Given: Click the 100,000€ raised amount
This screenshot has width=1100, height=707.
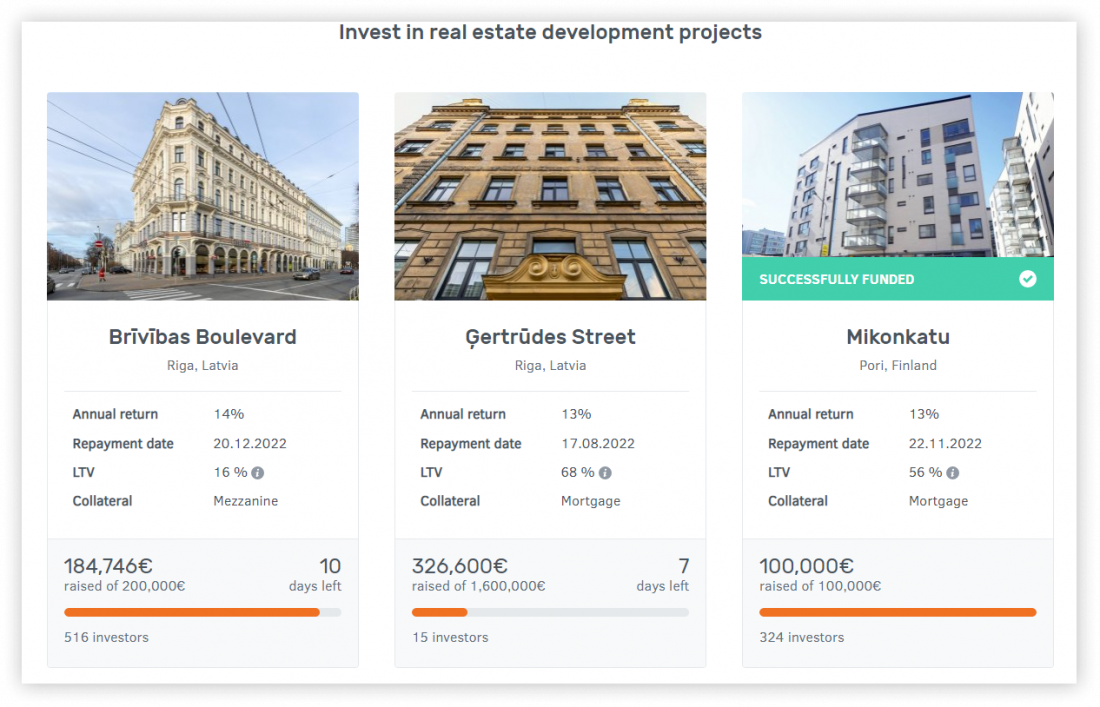Looking at the screenshot, I should 807,566.
